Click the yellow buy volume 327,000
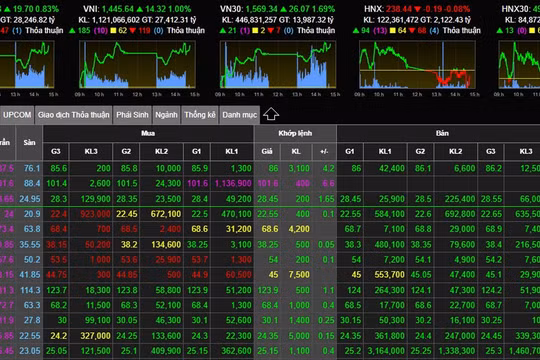The width and height of the screenshot is (540, 360). (95, 336)
